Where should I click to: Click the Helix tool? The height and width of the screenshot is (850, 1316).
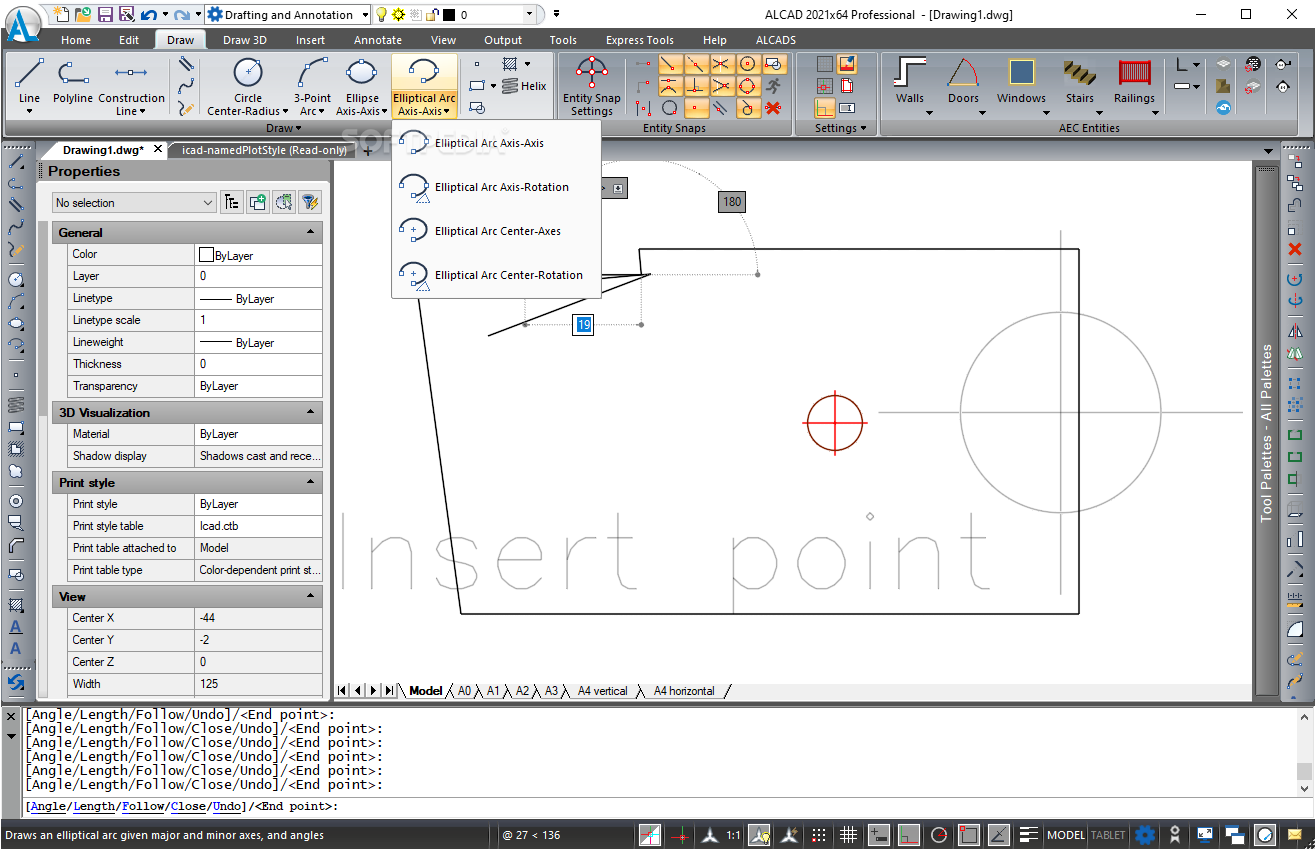coord(523,86)
